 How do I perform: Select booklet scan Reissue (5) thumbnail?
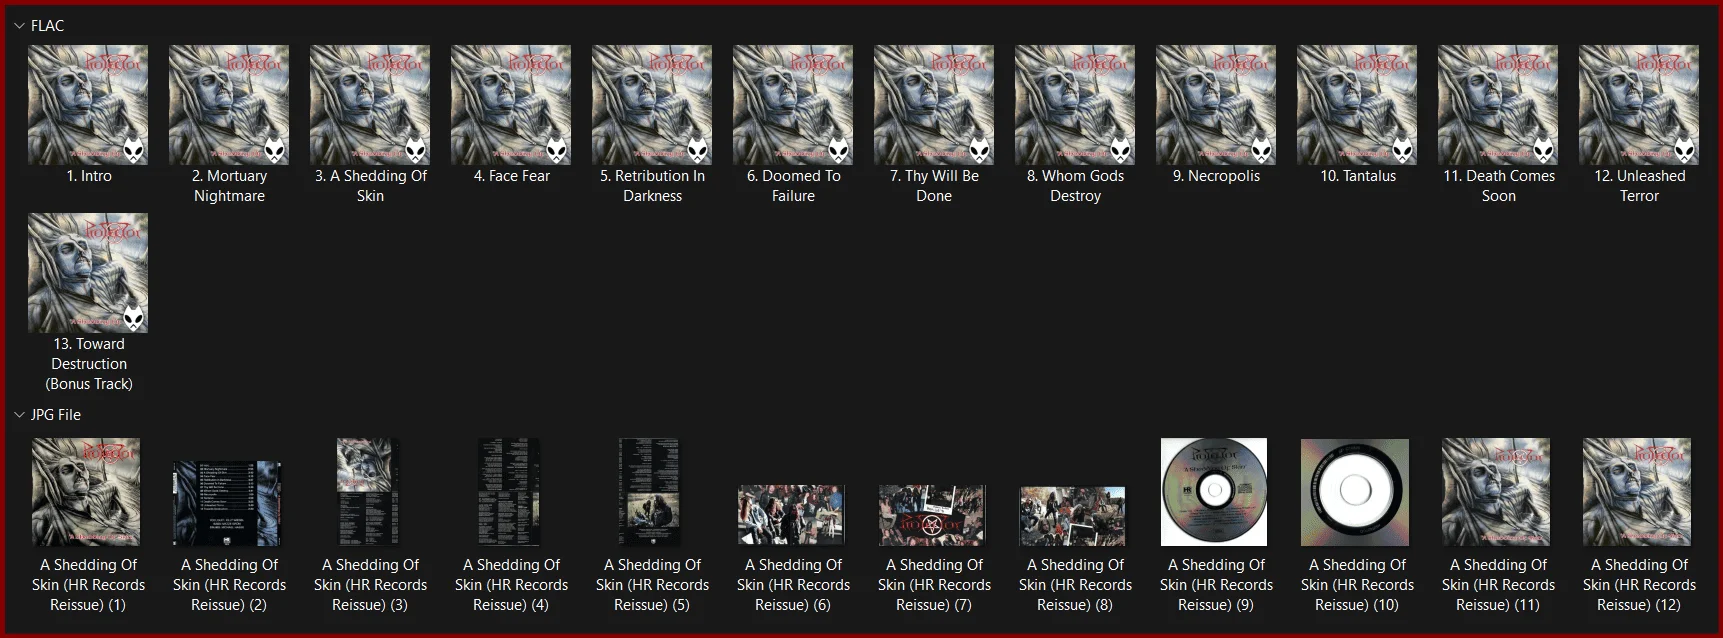coord(650,492)
